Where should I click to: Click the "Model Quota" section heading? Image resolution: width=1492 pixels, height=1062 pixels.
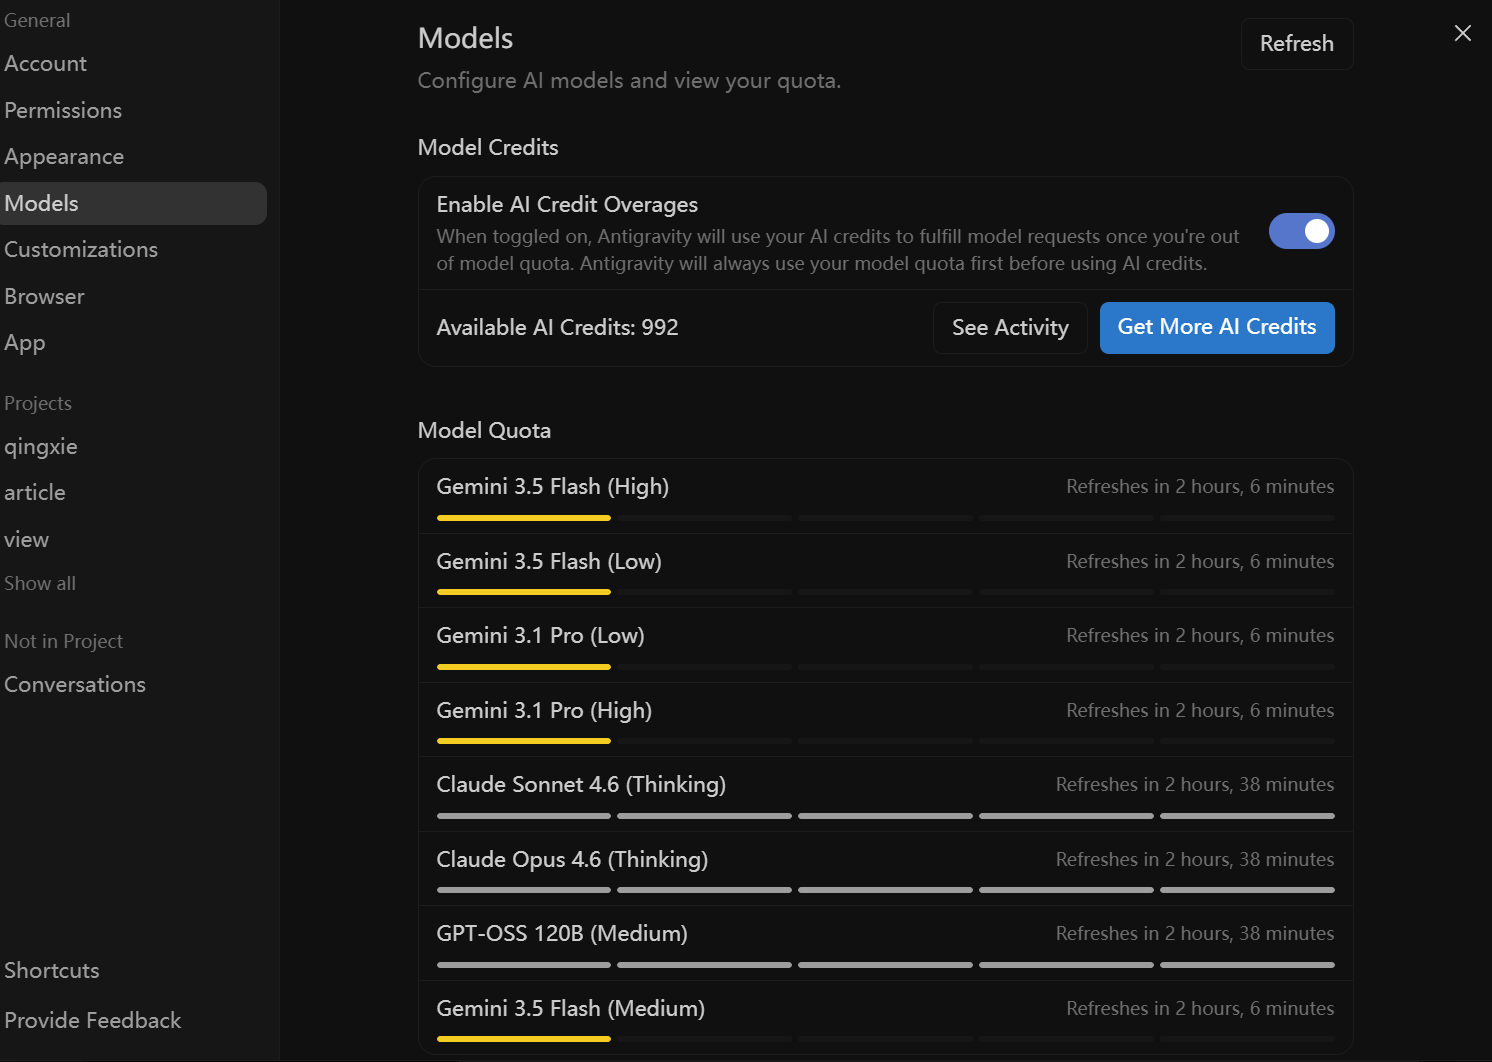click(x=484, y=431)
